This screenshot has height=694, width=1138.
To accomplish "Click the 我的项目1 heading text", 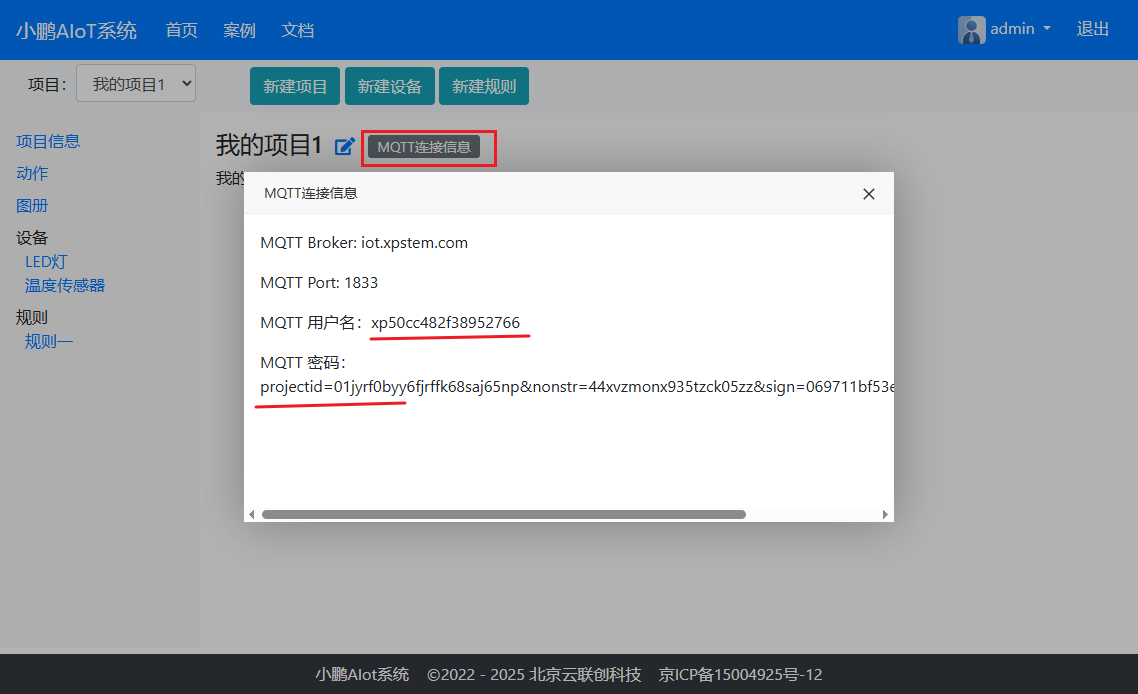I will 269,145.
